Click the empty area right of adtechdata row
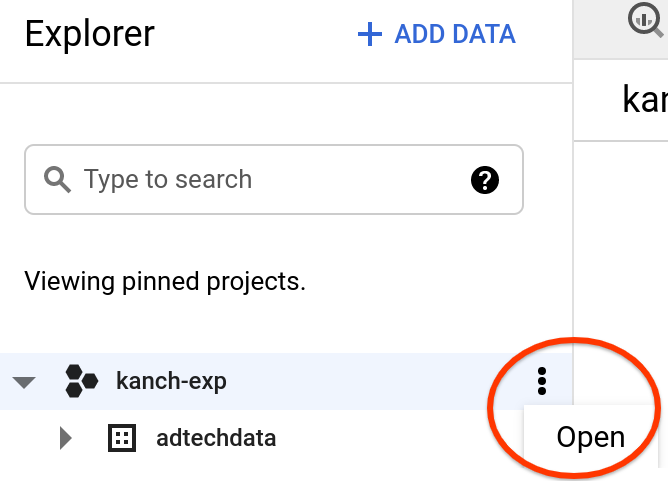The height and width of the screenshot is (481, 671). (x=400, y=438)
